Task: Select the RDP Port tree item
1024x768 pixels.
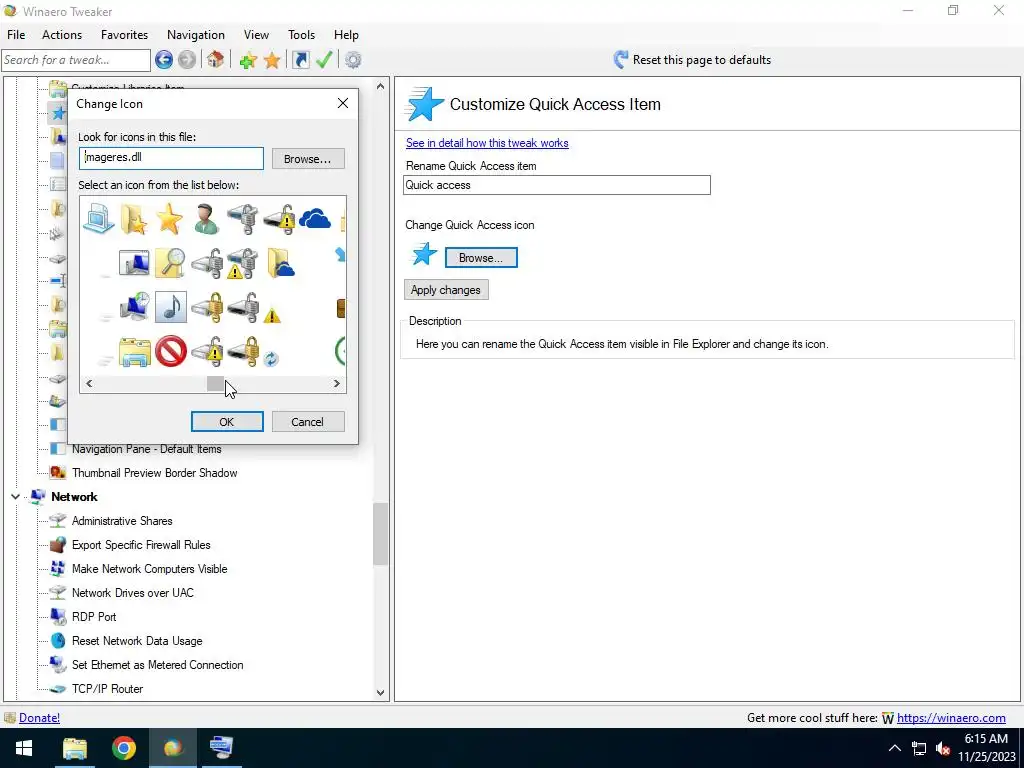Action: (x=93, y=617)
